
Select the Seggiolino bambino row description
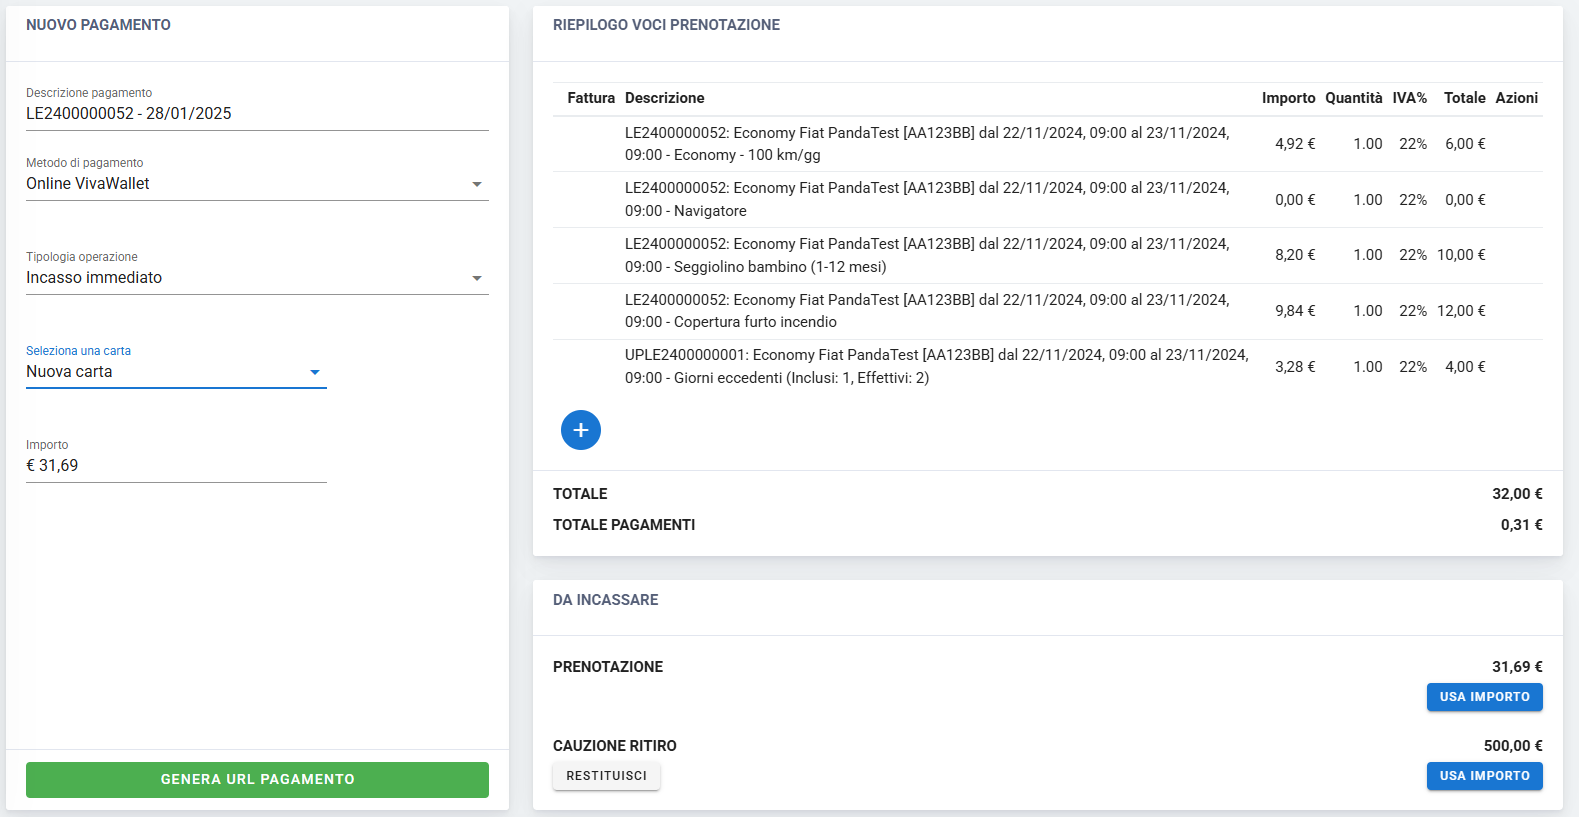(927, 255)
